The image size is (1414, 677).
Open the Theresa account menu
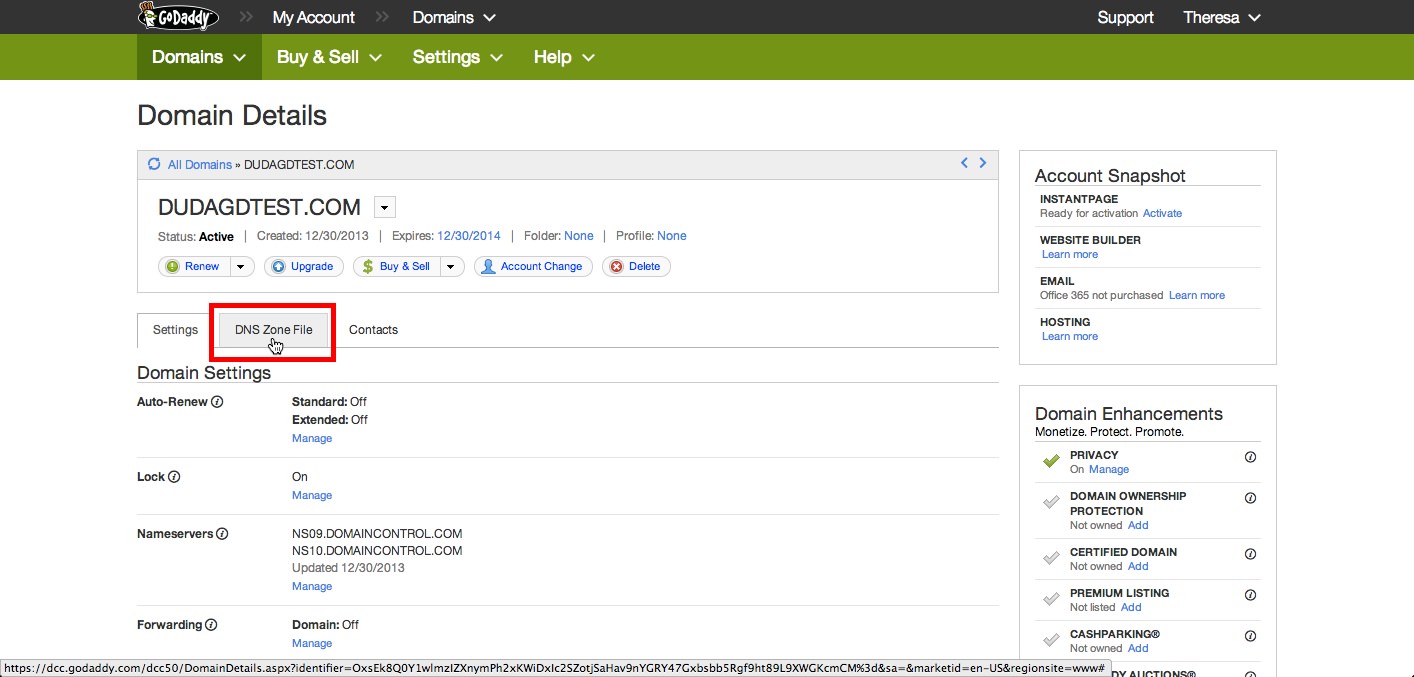1222,17
